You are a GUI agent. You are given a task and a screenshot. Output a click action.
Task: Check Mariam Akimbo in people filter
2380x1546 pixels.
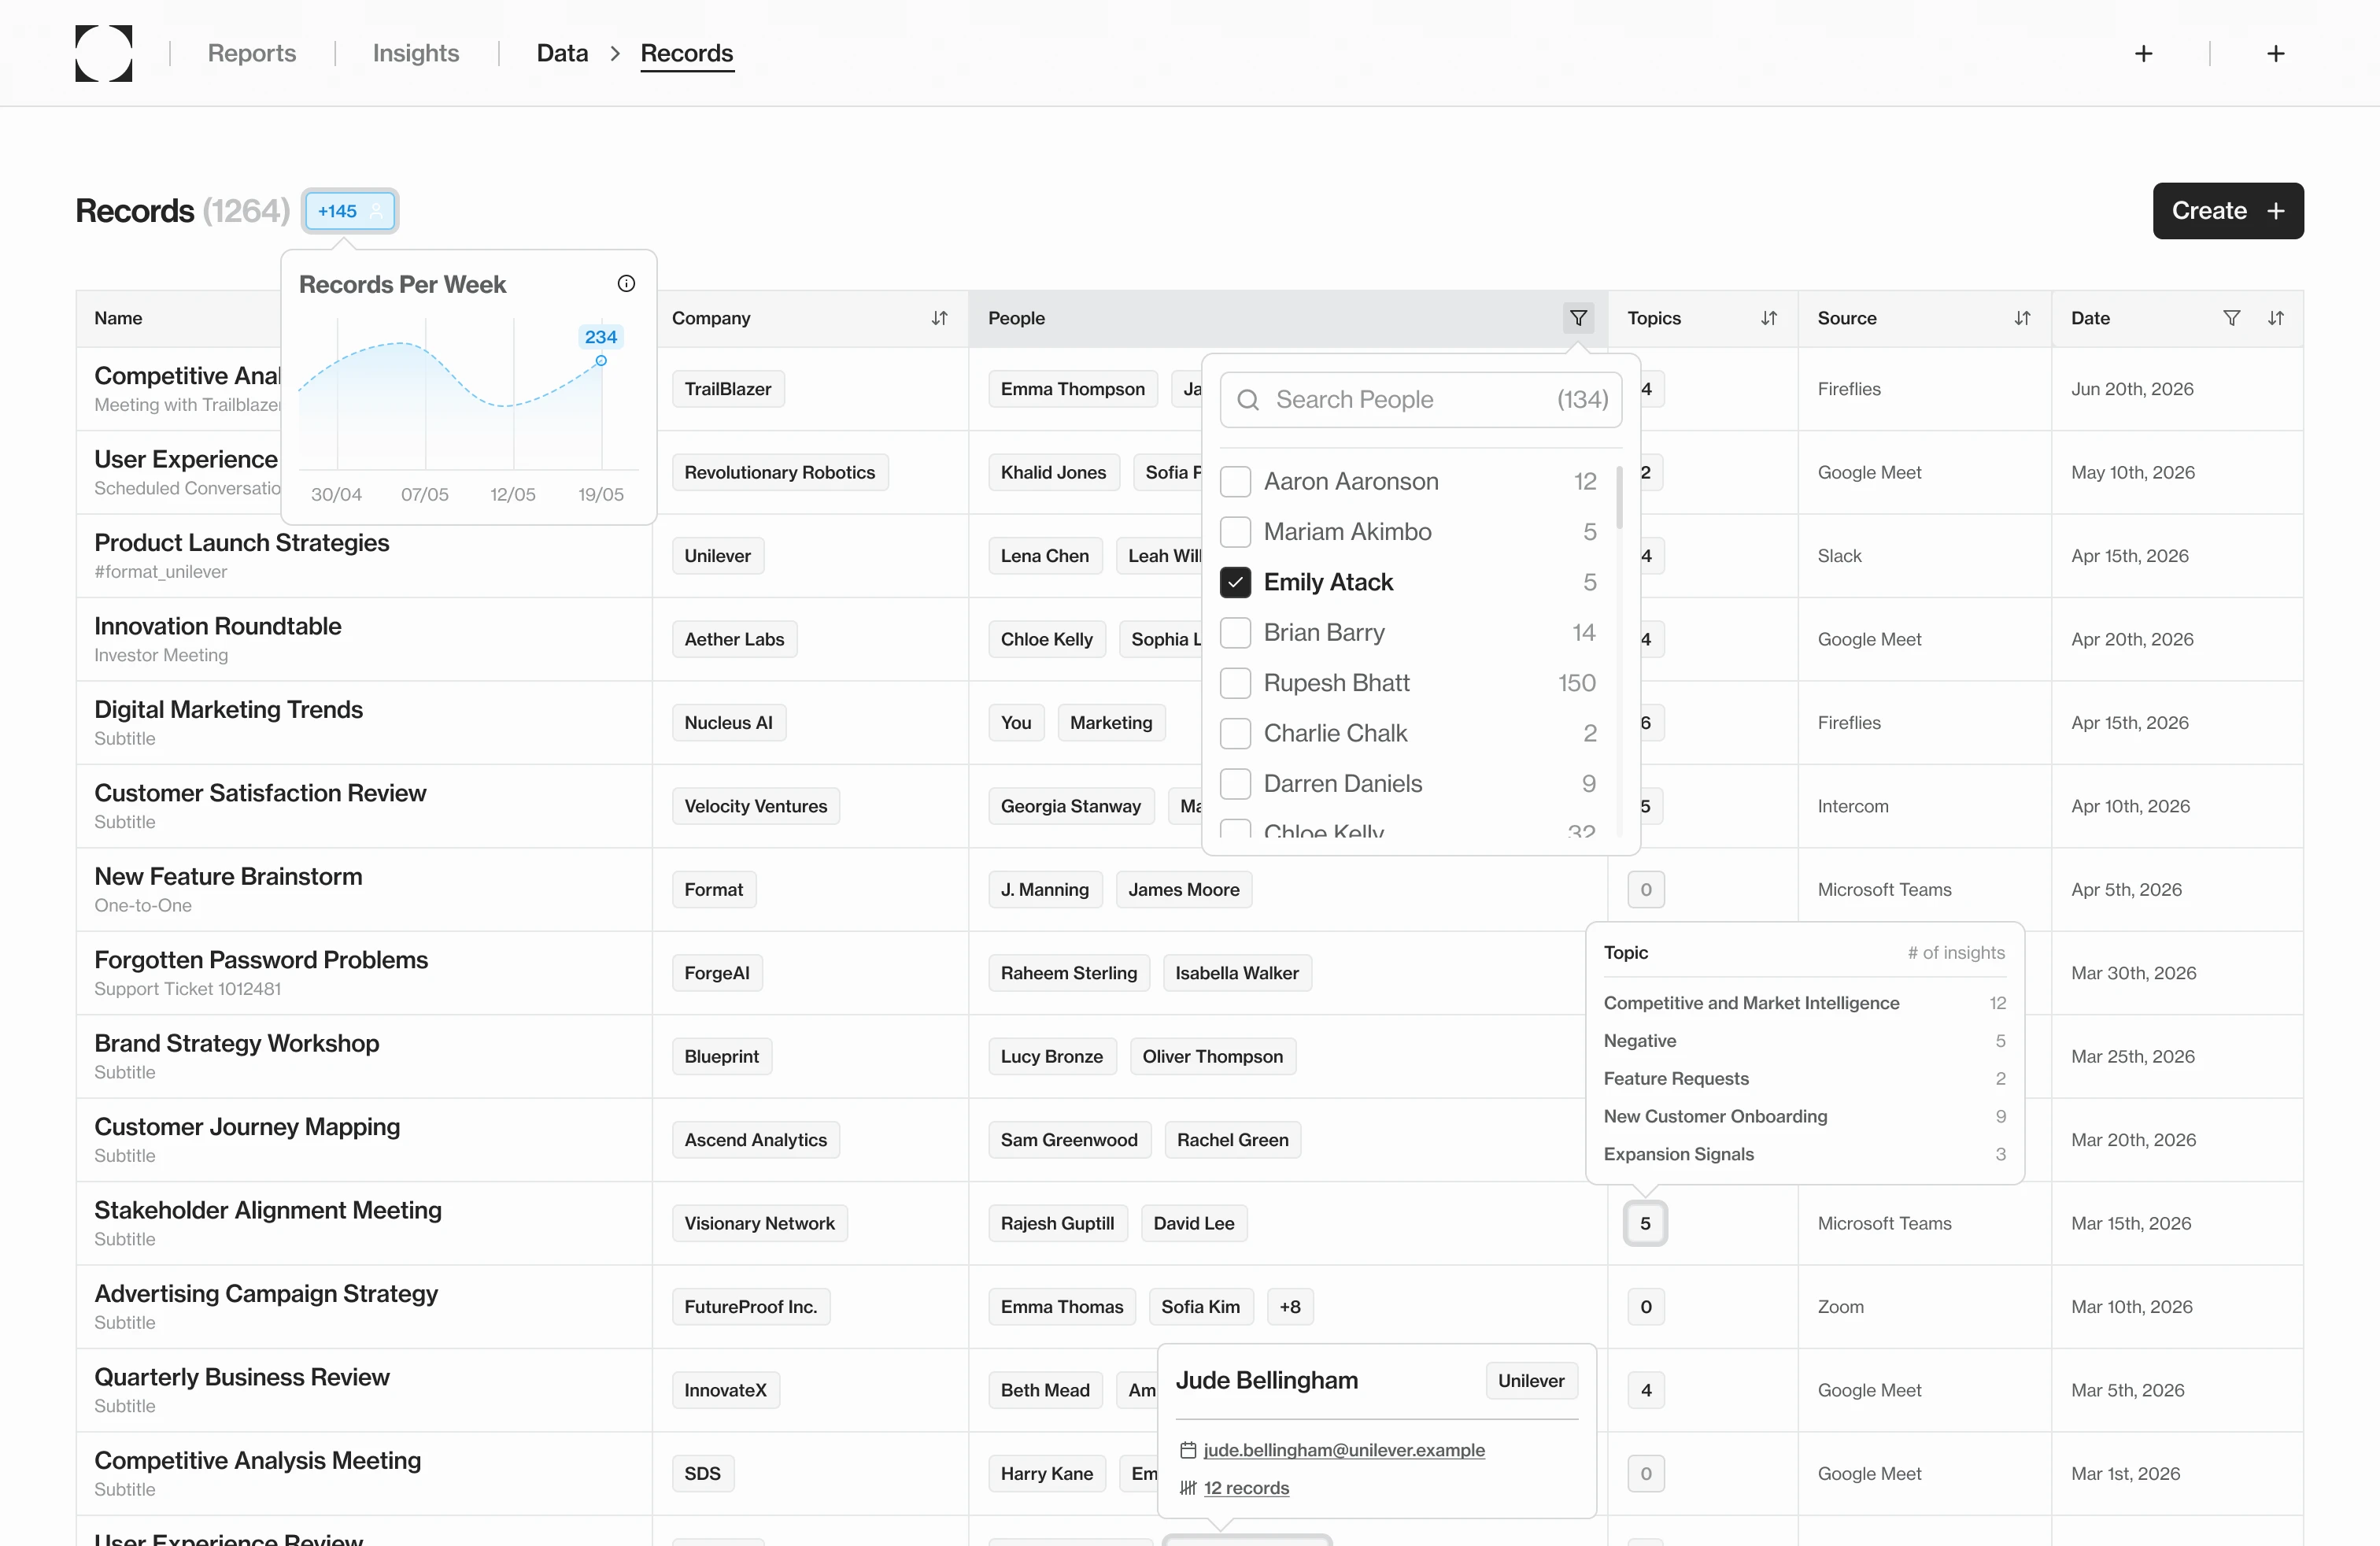coord(1236,532)
